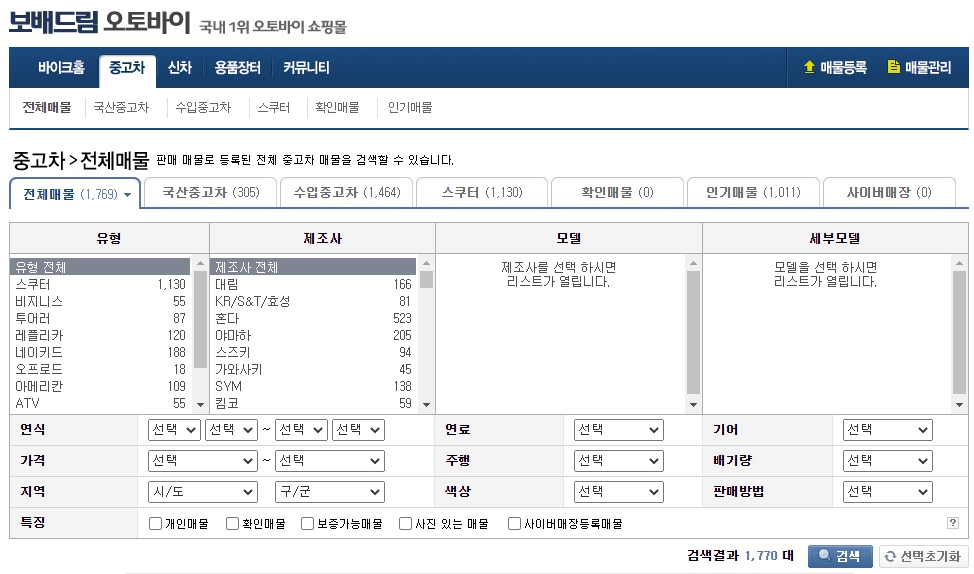Screen dimensions: 974x574
Task: Check the 확인매물 checkbox in 특징 row
Action: click(x=232, y=524)
